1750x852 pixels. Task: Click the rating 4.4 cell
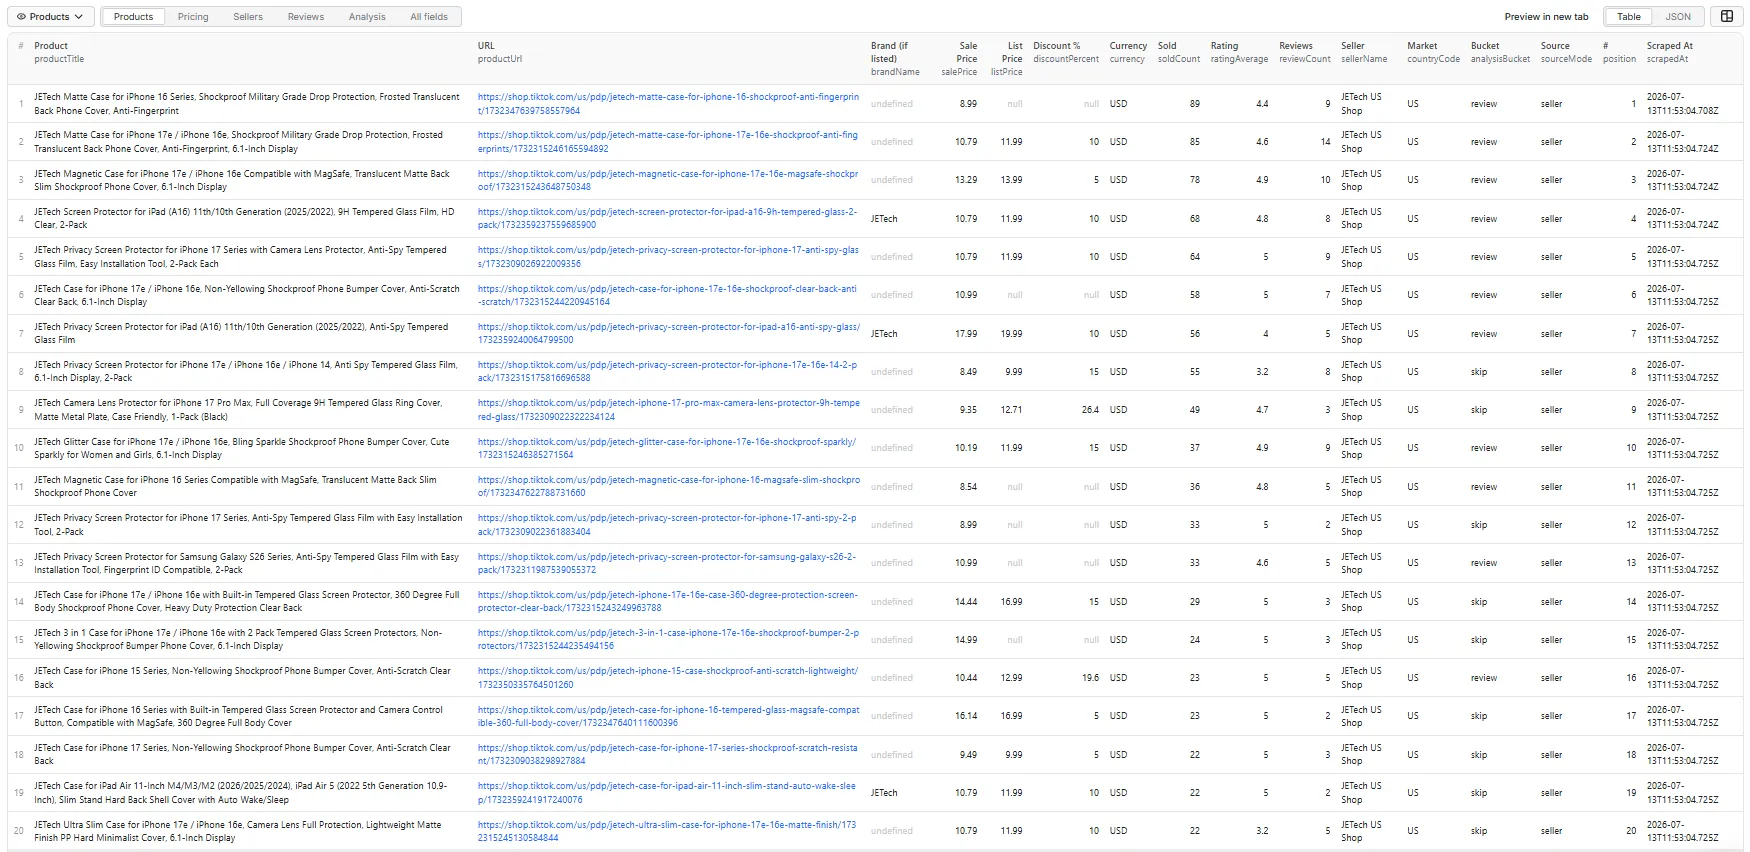click(1262, 104)
